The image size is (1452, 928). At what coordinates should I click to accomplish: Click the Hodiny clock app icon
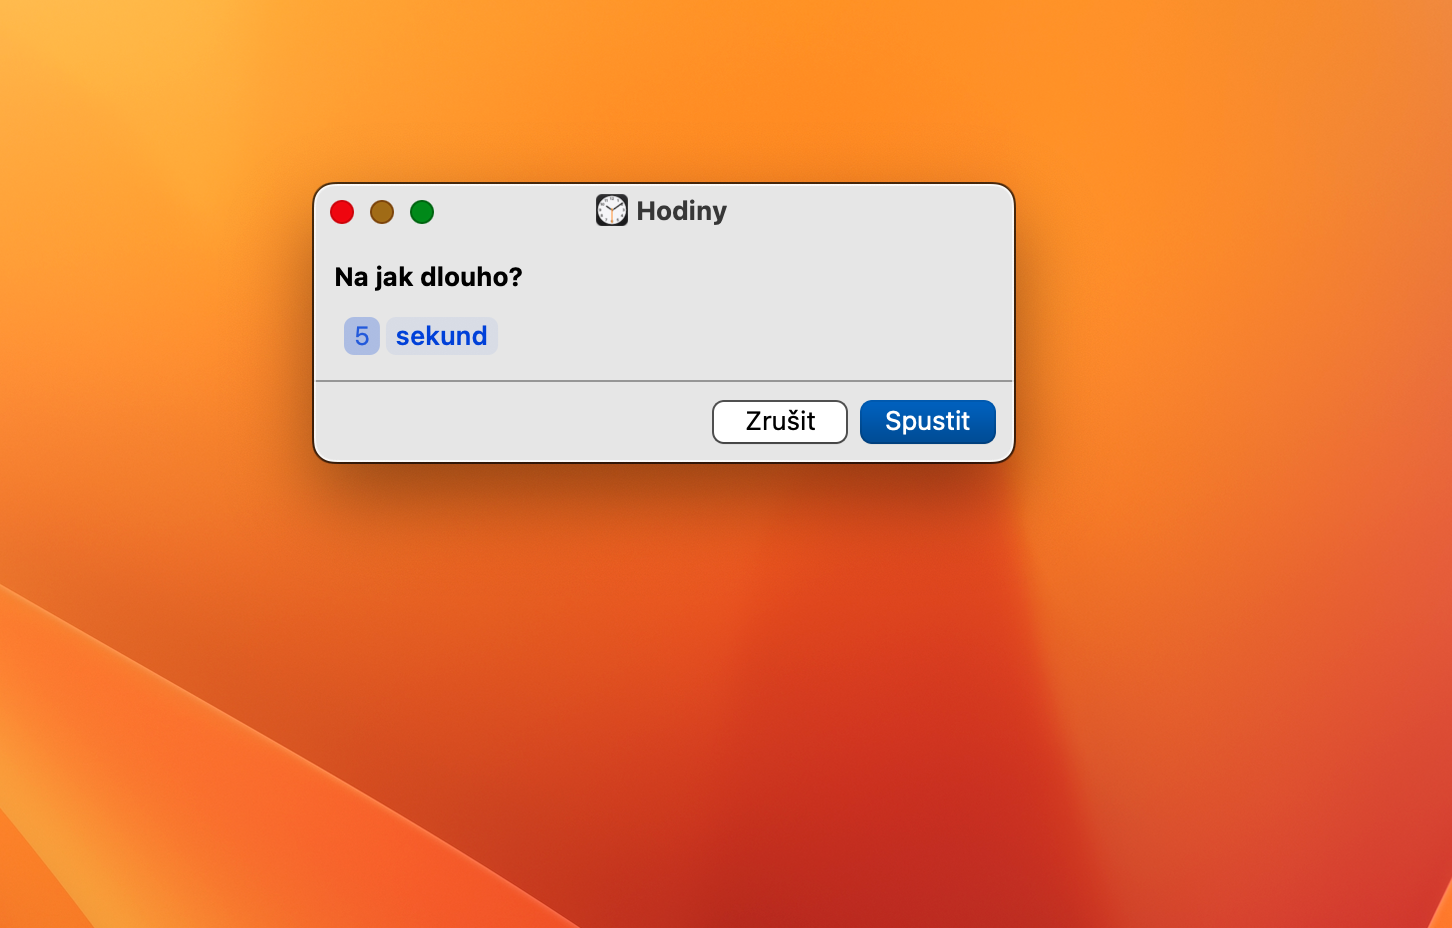click(612, 210)
